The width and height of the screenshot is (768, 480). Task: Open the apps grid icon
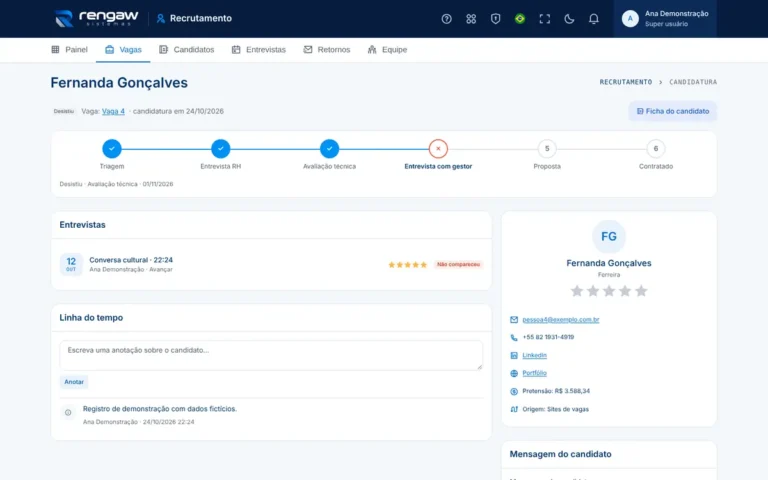point(471,19)
